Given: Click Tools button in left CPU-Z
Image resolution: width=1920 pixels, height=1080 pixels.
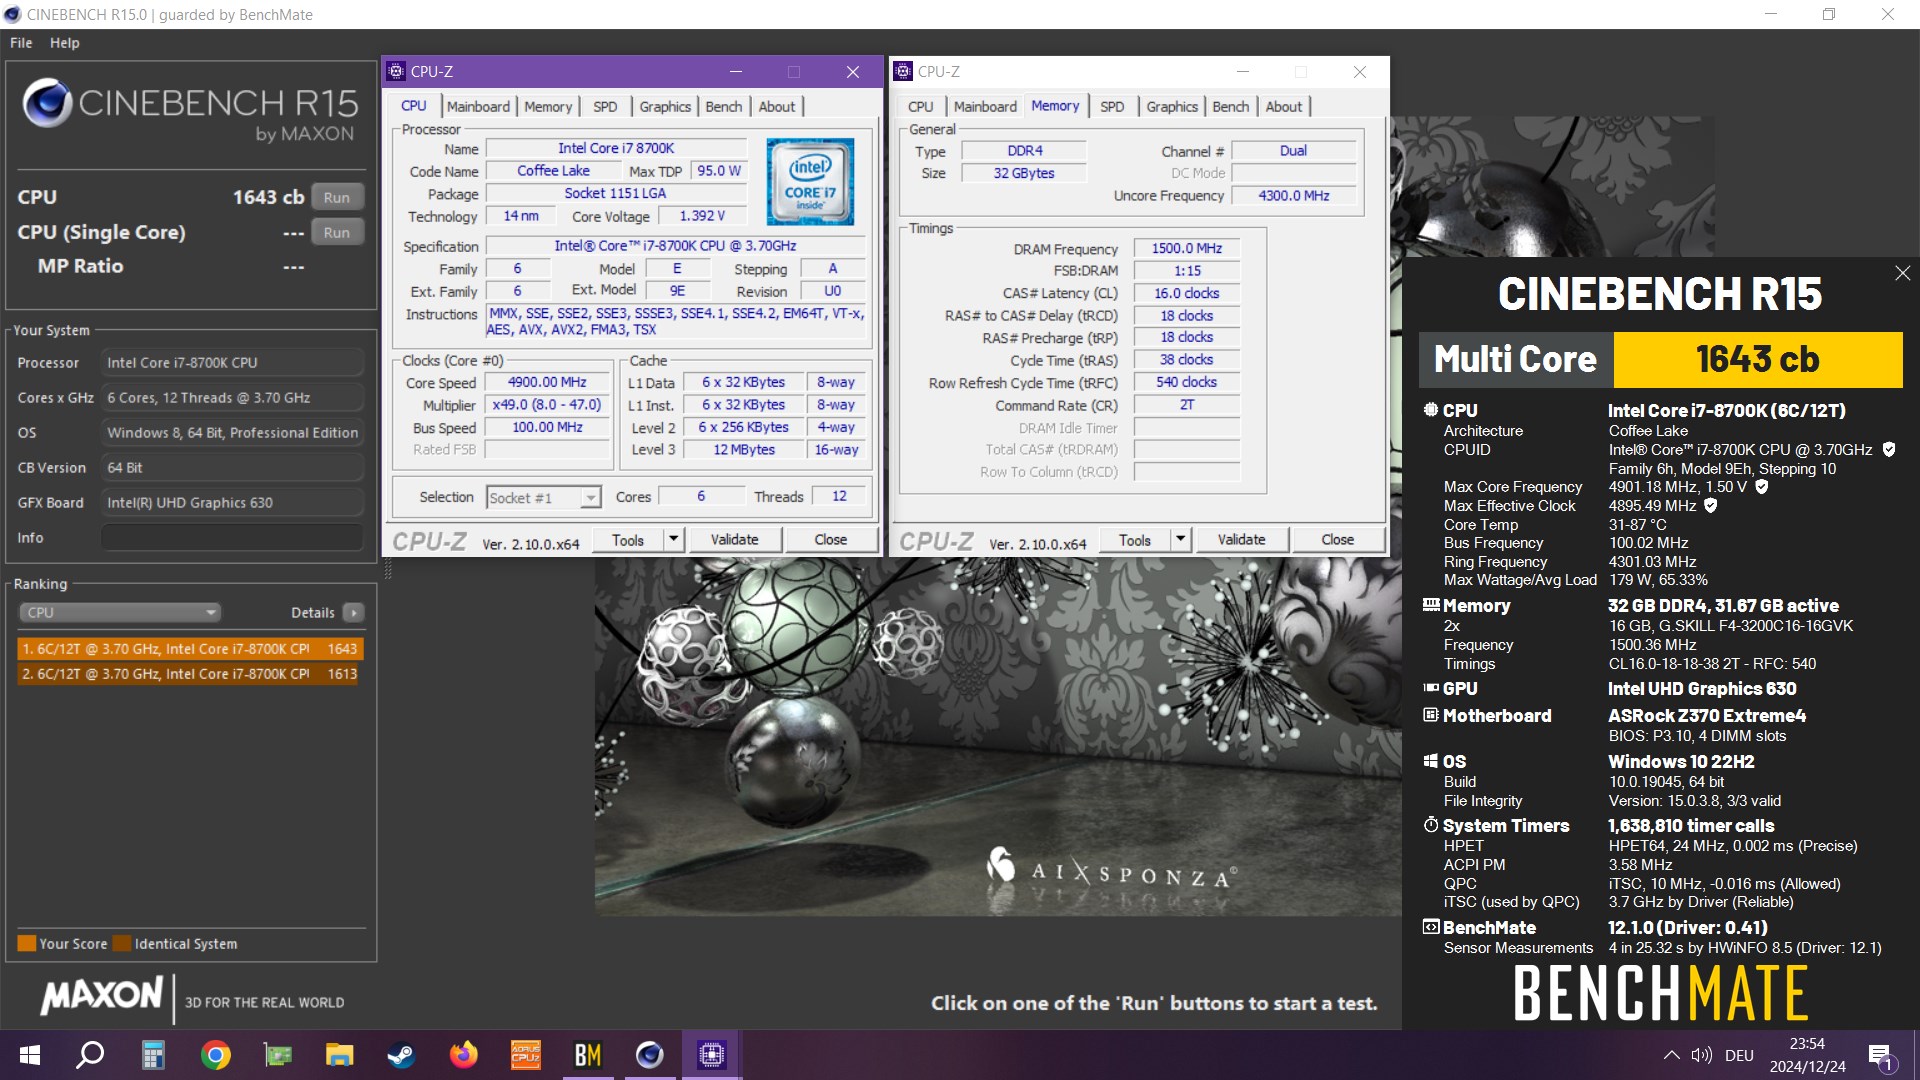Looking at the screenshot, I should [628, 539].
